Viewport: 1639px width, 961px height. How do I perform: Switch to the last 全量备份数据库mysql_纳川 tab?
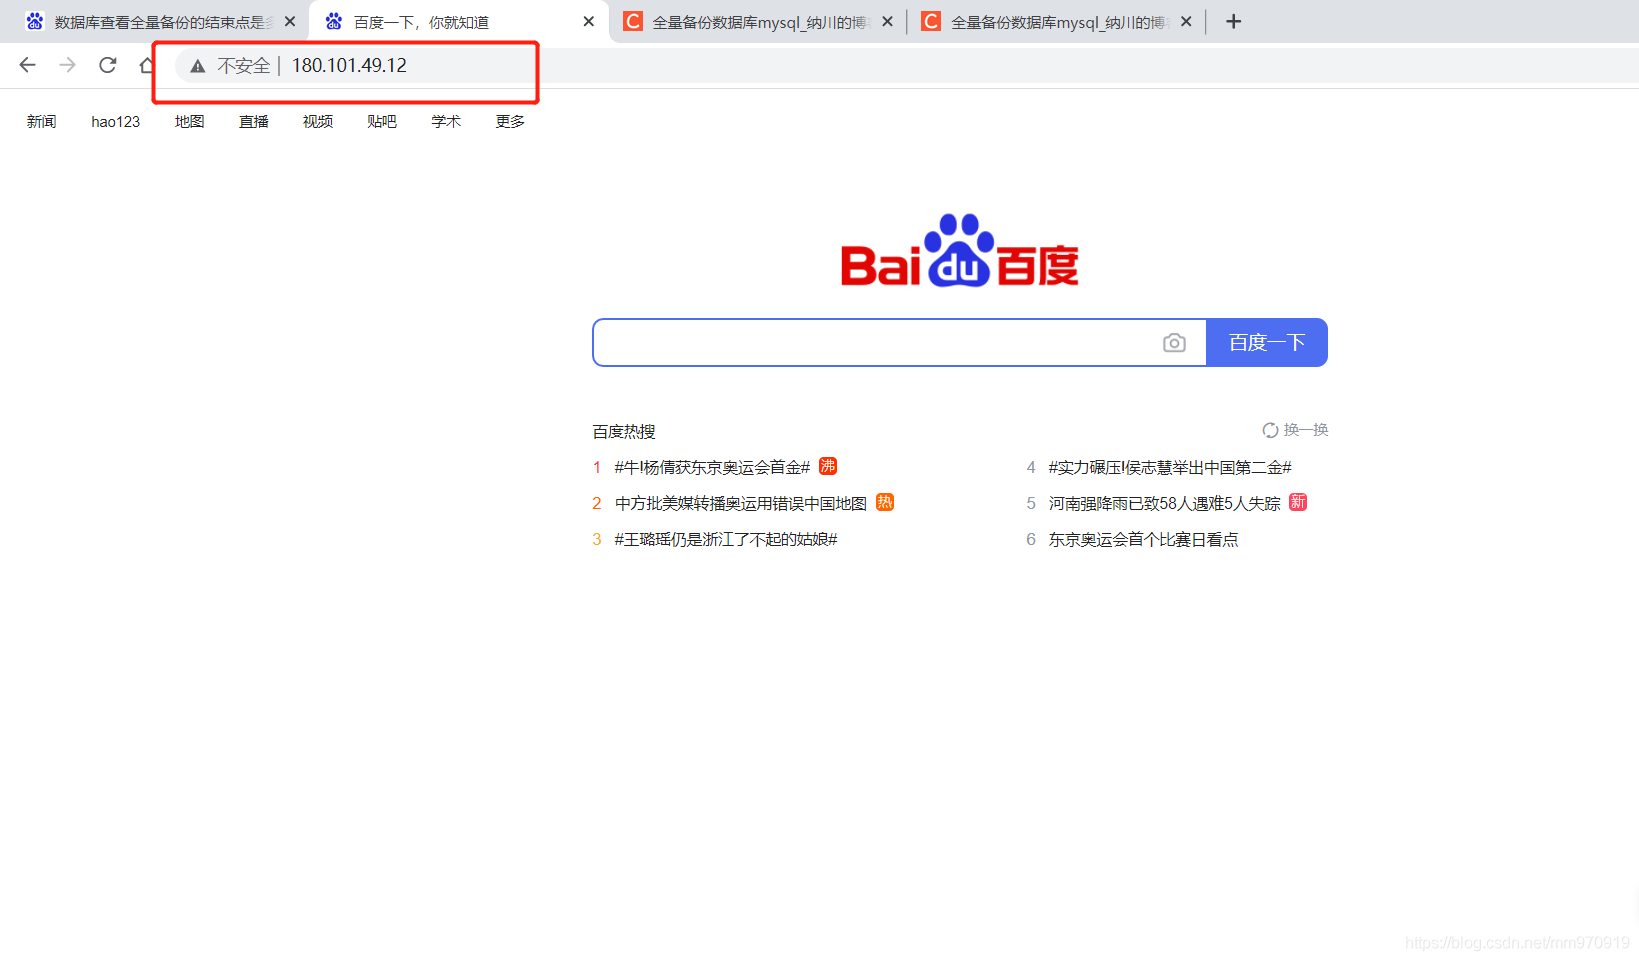pos(1057,22)
